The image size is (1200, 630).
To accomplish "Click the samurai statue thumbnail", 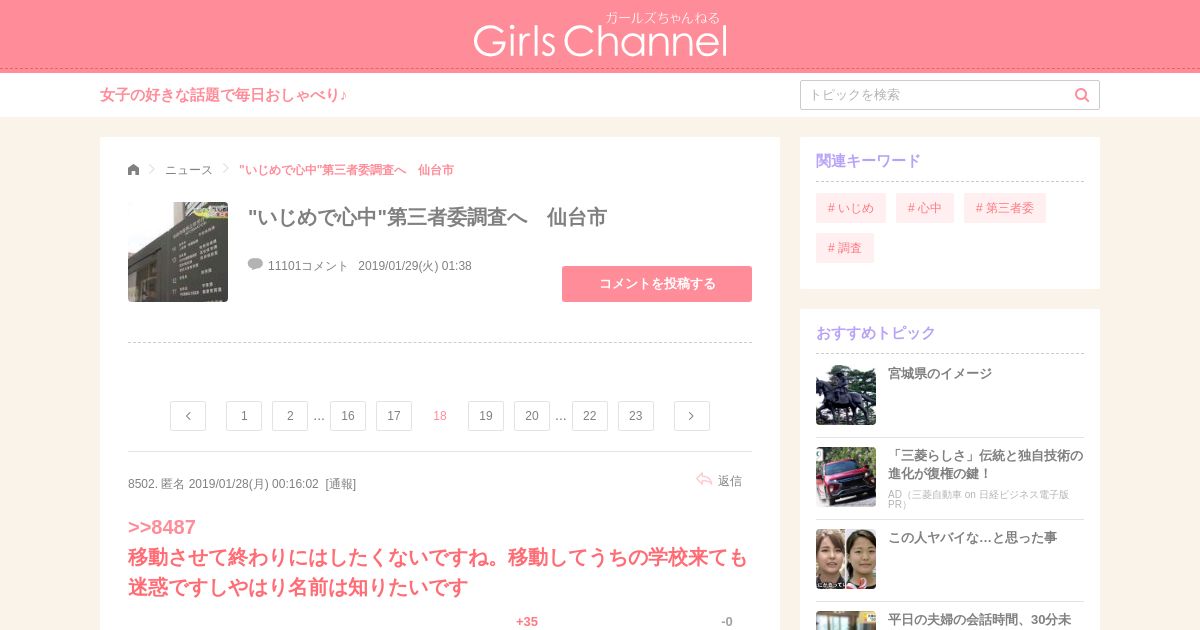I will pyautogui.click(x=846, y=395).
